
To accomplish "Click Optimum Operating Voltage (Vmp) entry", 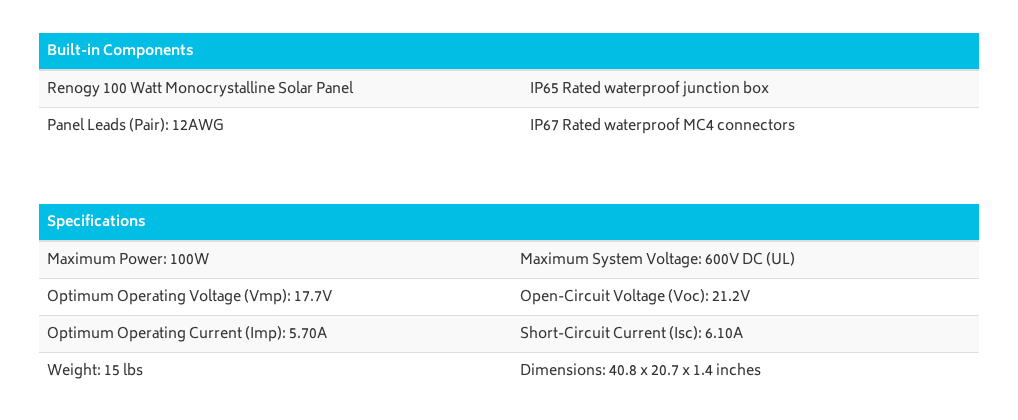I will (190, 297).
